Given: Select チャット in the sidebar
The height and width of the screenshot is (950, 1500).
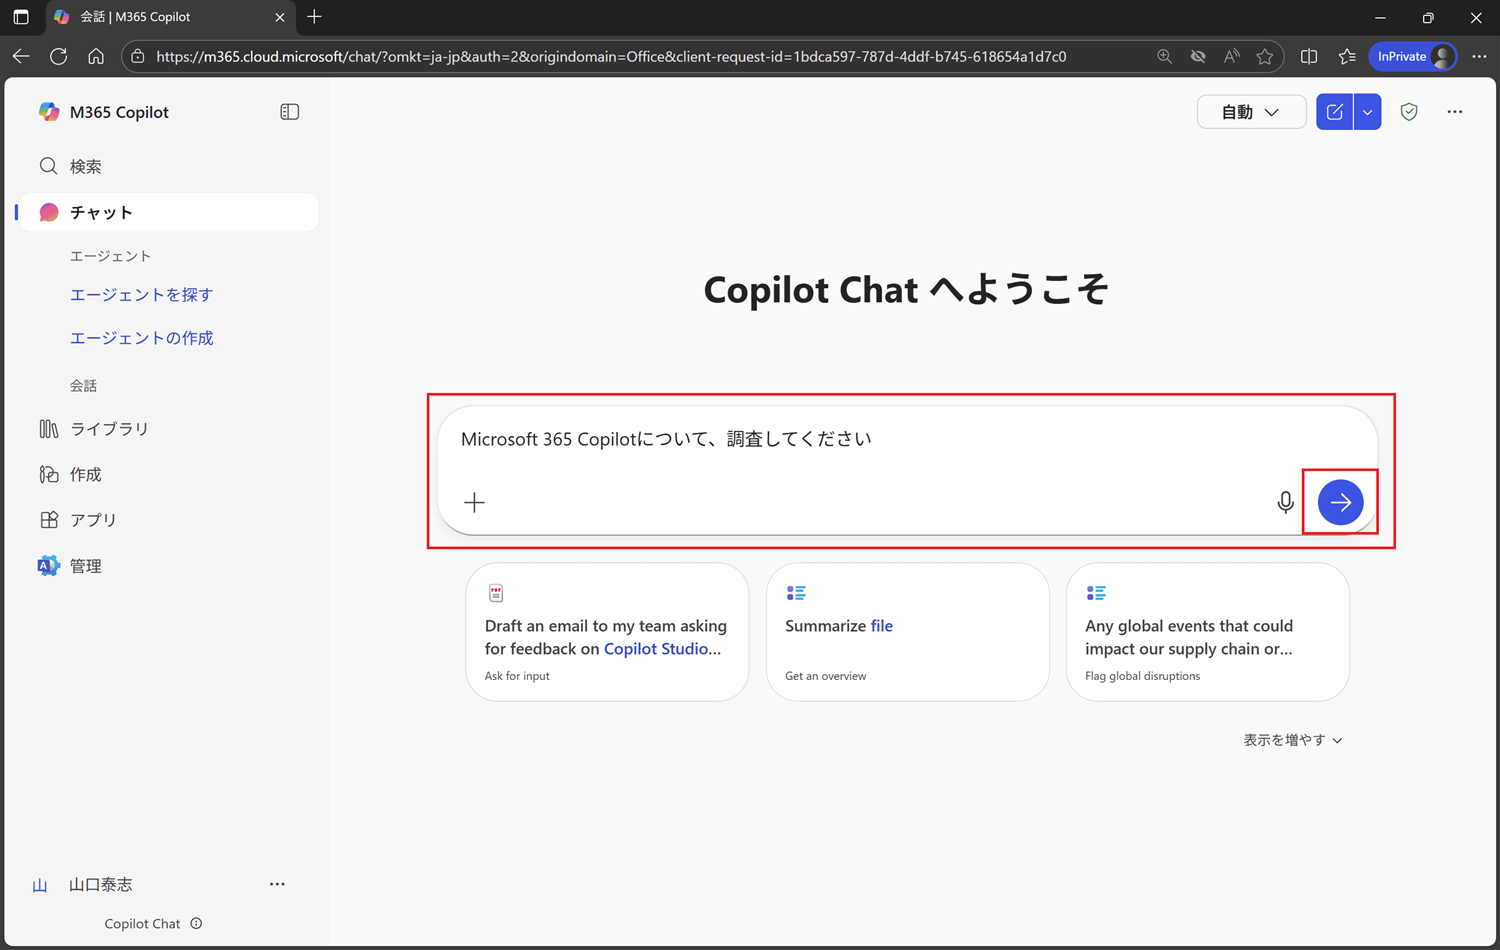Looking at the screenshot, I should coord(168,212).
